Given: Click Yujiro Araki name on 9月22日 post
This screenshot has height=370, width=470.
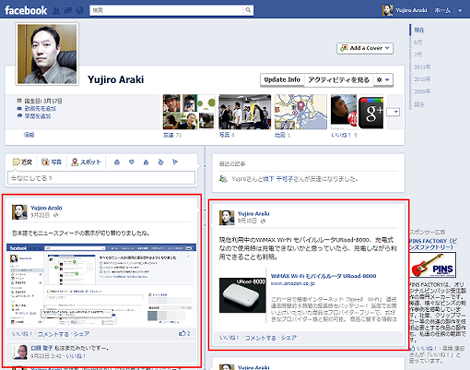Looking at the screenshot, I should pyautogui.click(x=46, y=208).
